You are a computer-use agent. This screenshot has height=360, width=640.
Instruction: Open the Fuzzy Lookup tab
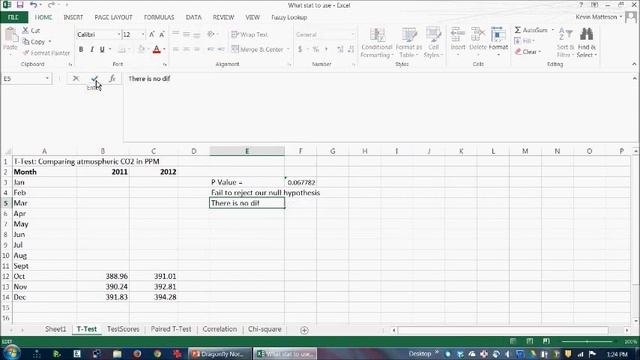[289, 18]
